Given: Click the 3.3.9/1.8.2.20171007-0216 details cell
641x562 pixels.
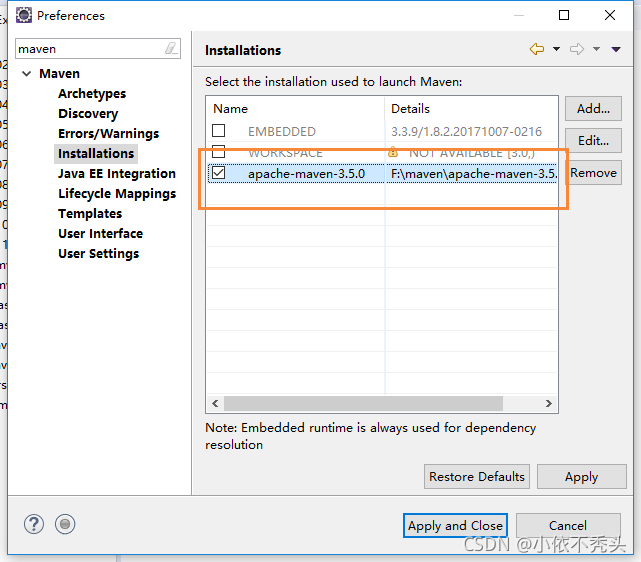Looking at the screenshot, I should coord(466,132).
